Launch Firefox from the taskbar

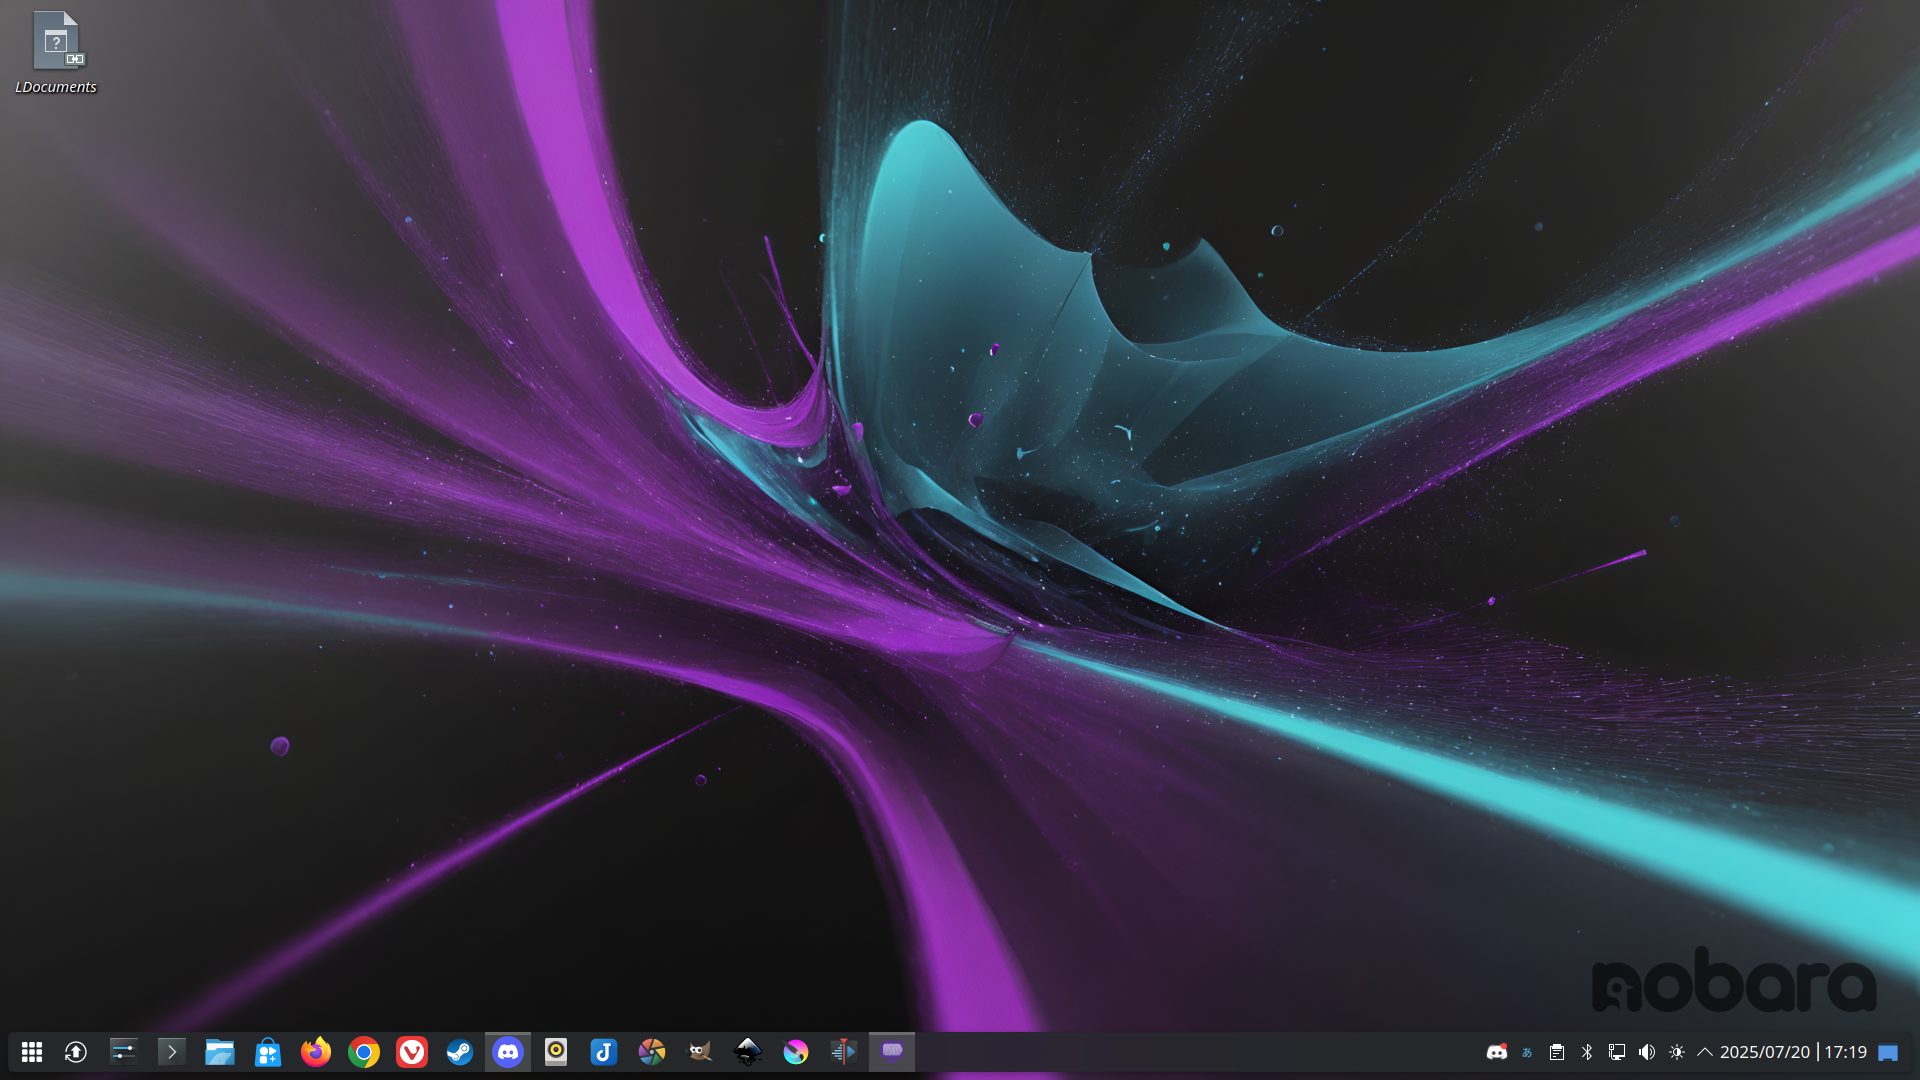[x=316, y=1052]
